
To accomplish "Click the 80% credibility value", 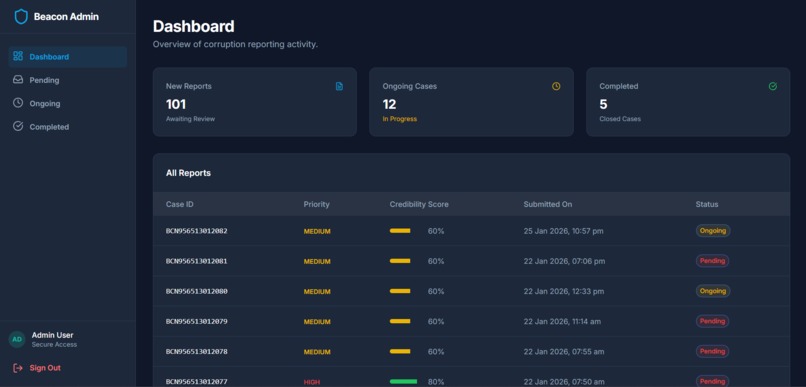I will point(436,382).
